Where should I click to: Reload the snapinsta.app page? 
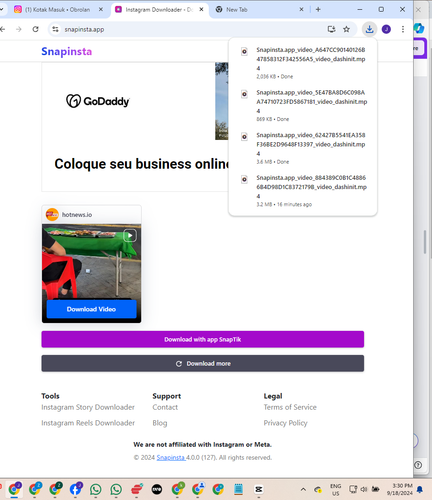tap(35, 29)
